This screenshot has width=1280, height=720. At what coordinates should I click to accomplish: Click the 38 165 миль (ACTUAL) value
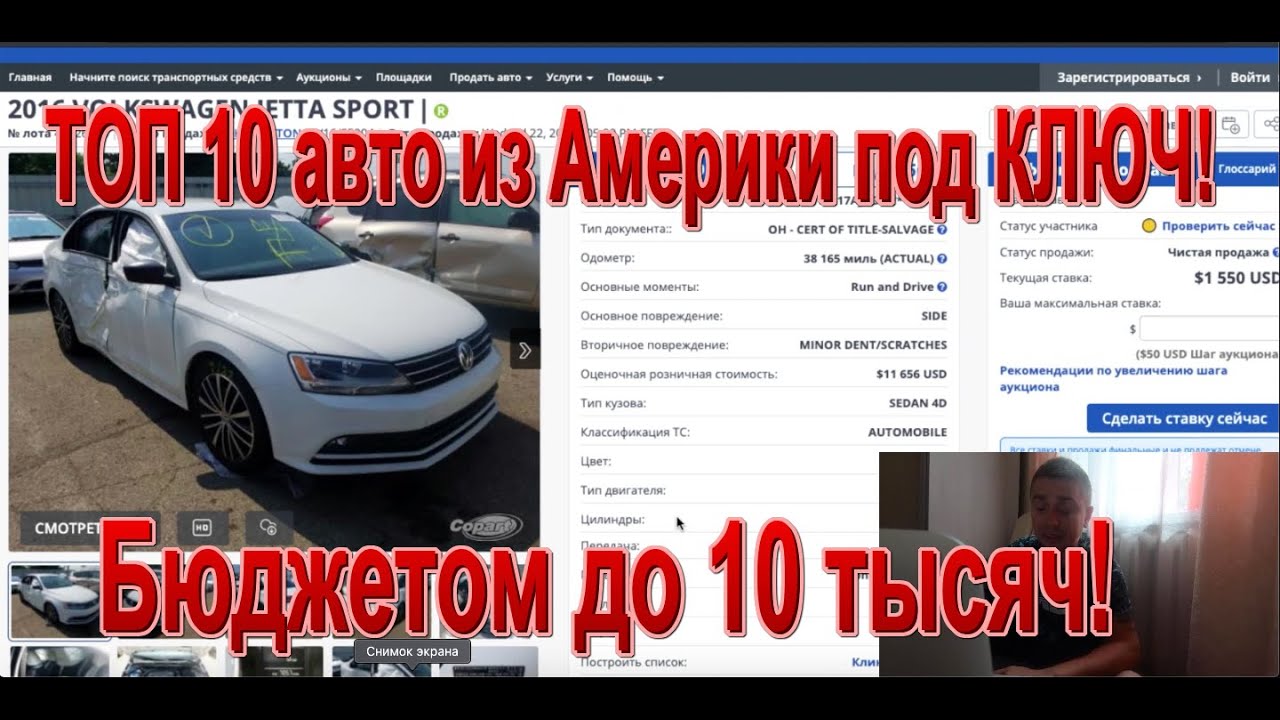click(868, 258)
